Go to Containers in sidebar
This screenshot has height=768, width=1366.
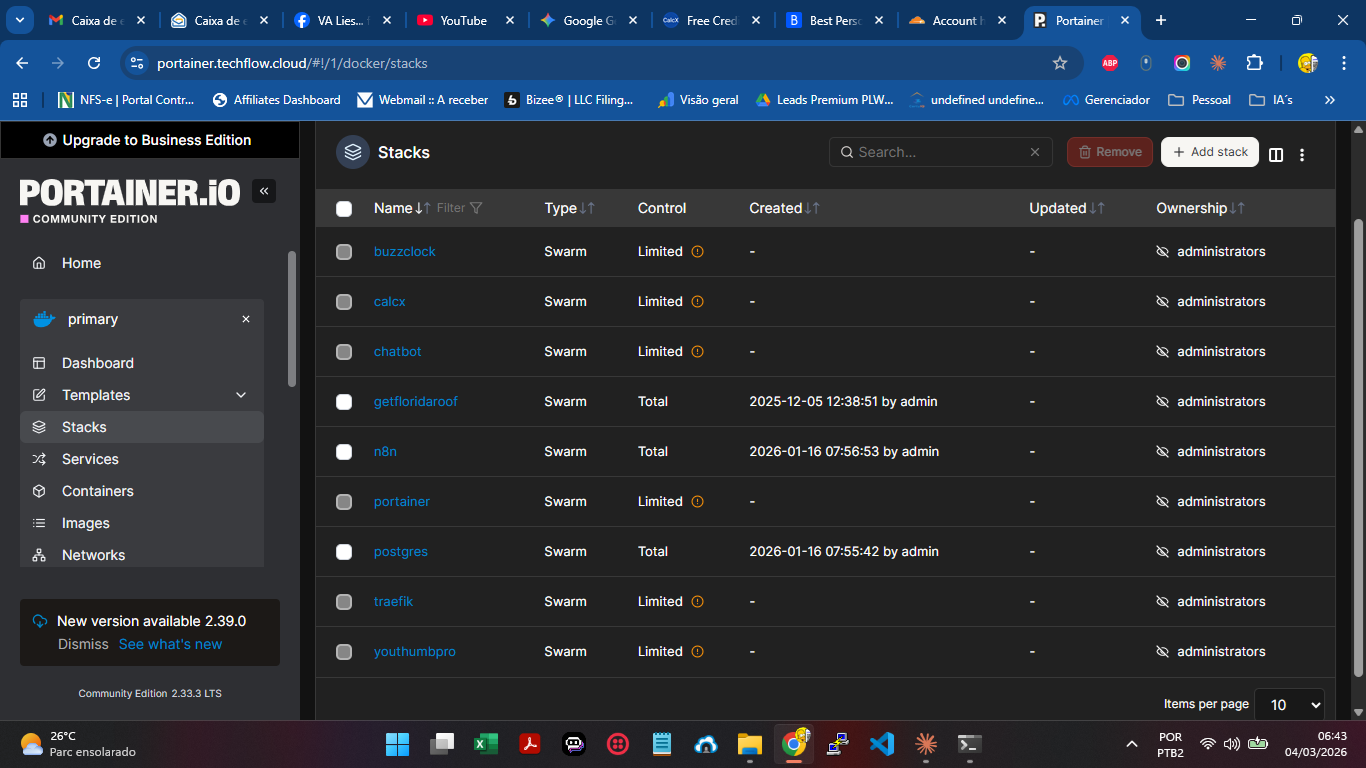pyautogui.click(x=97, y=491)
